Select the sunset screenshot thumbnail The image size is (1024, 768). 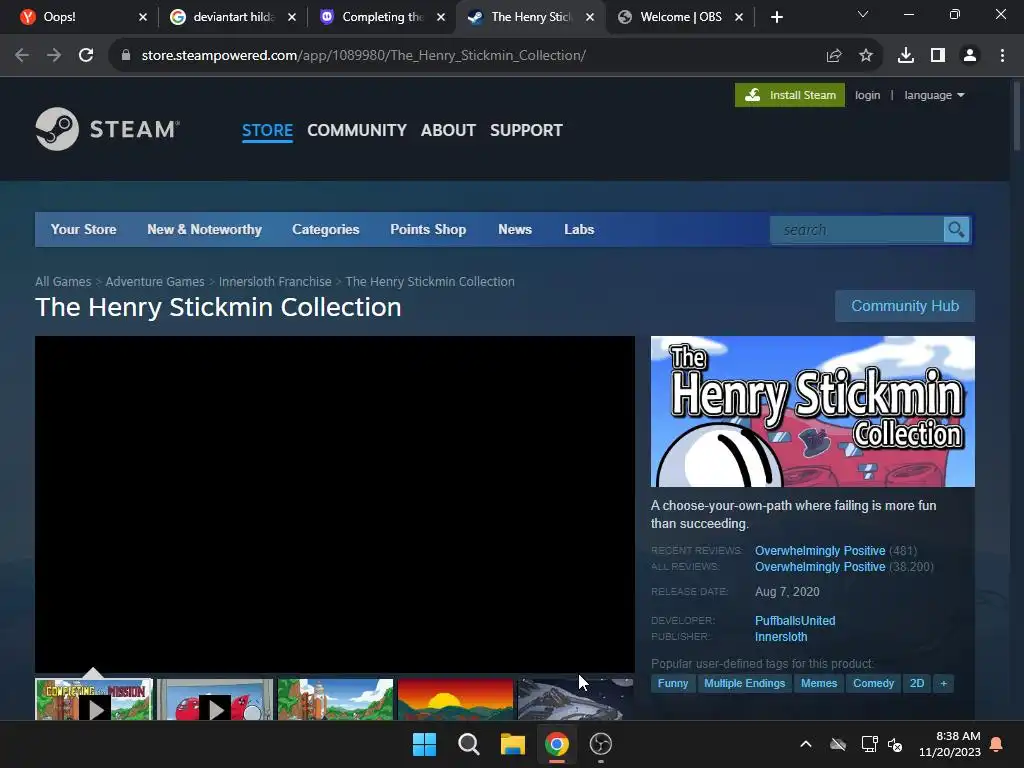[455, 700]
